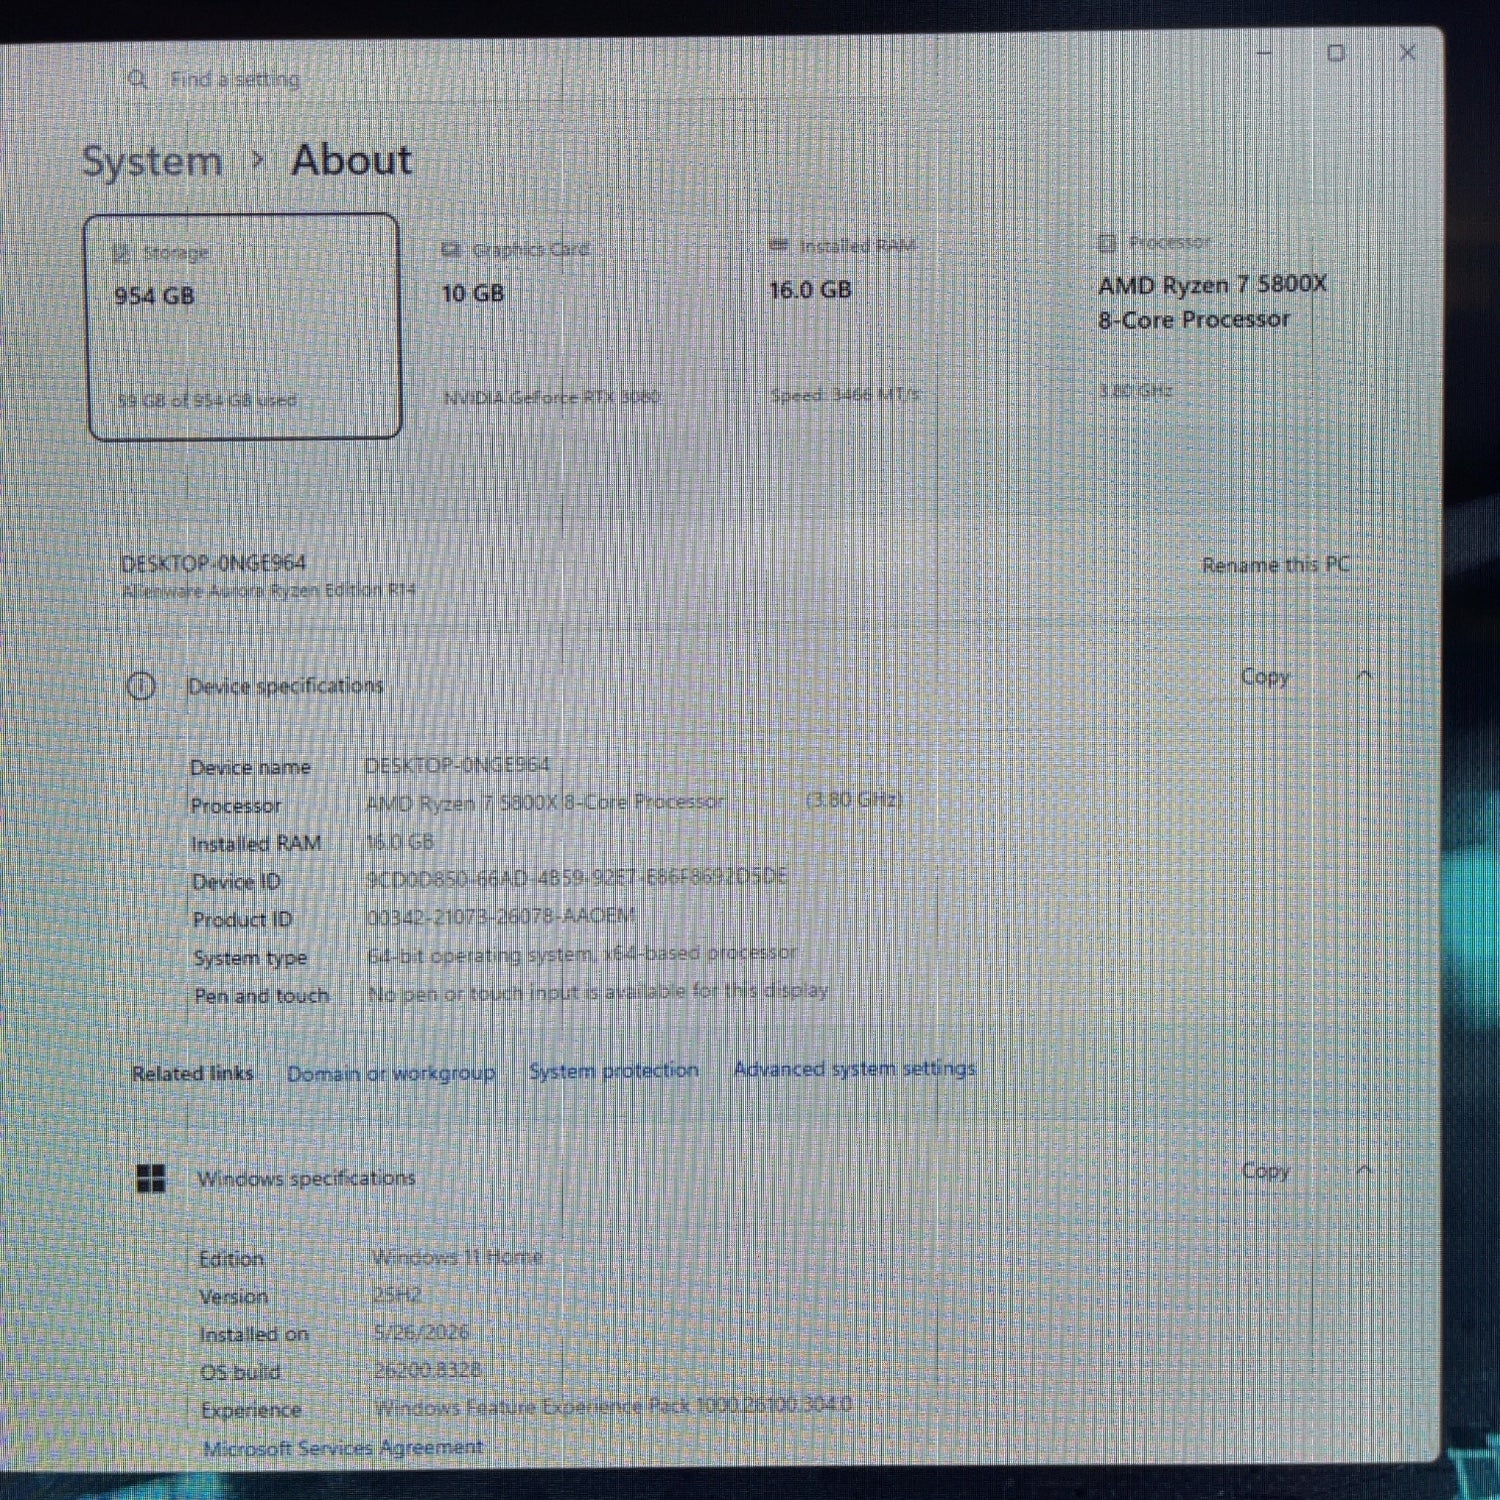
Task: Maximize the Settings window
Action: click(x=1336, y=52)
